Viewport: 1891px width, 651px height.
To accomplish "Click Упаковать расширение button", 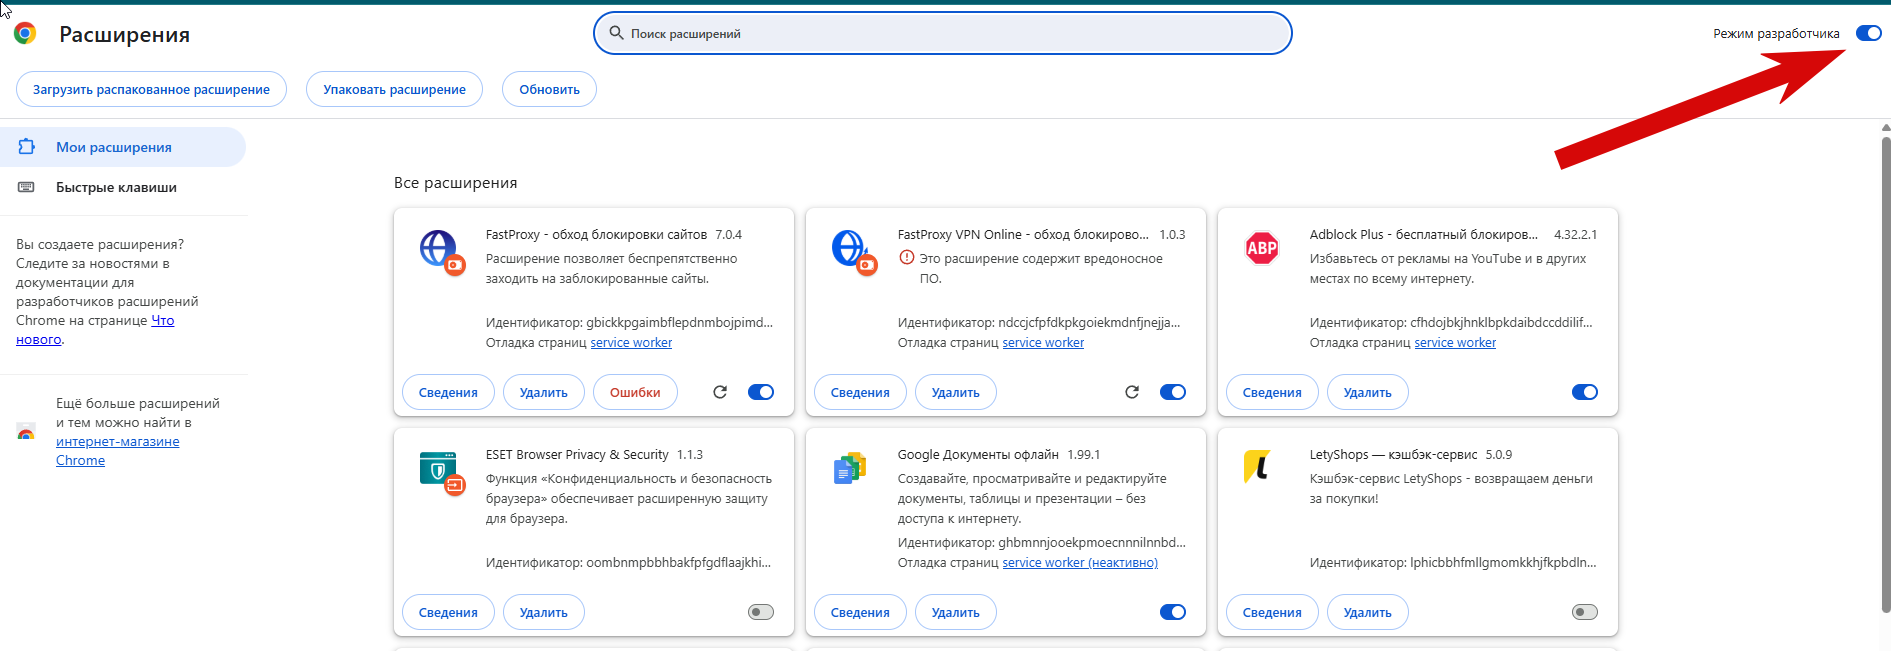I will pos(394,89).
